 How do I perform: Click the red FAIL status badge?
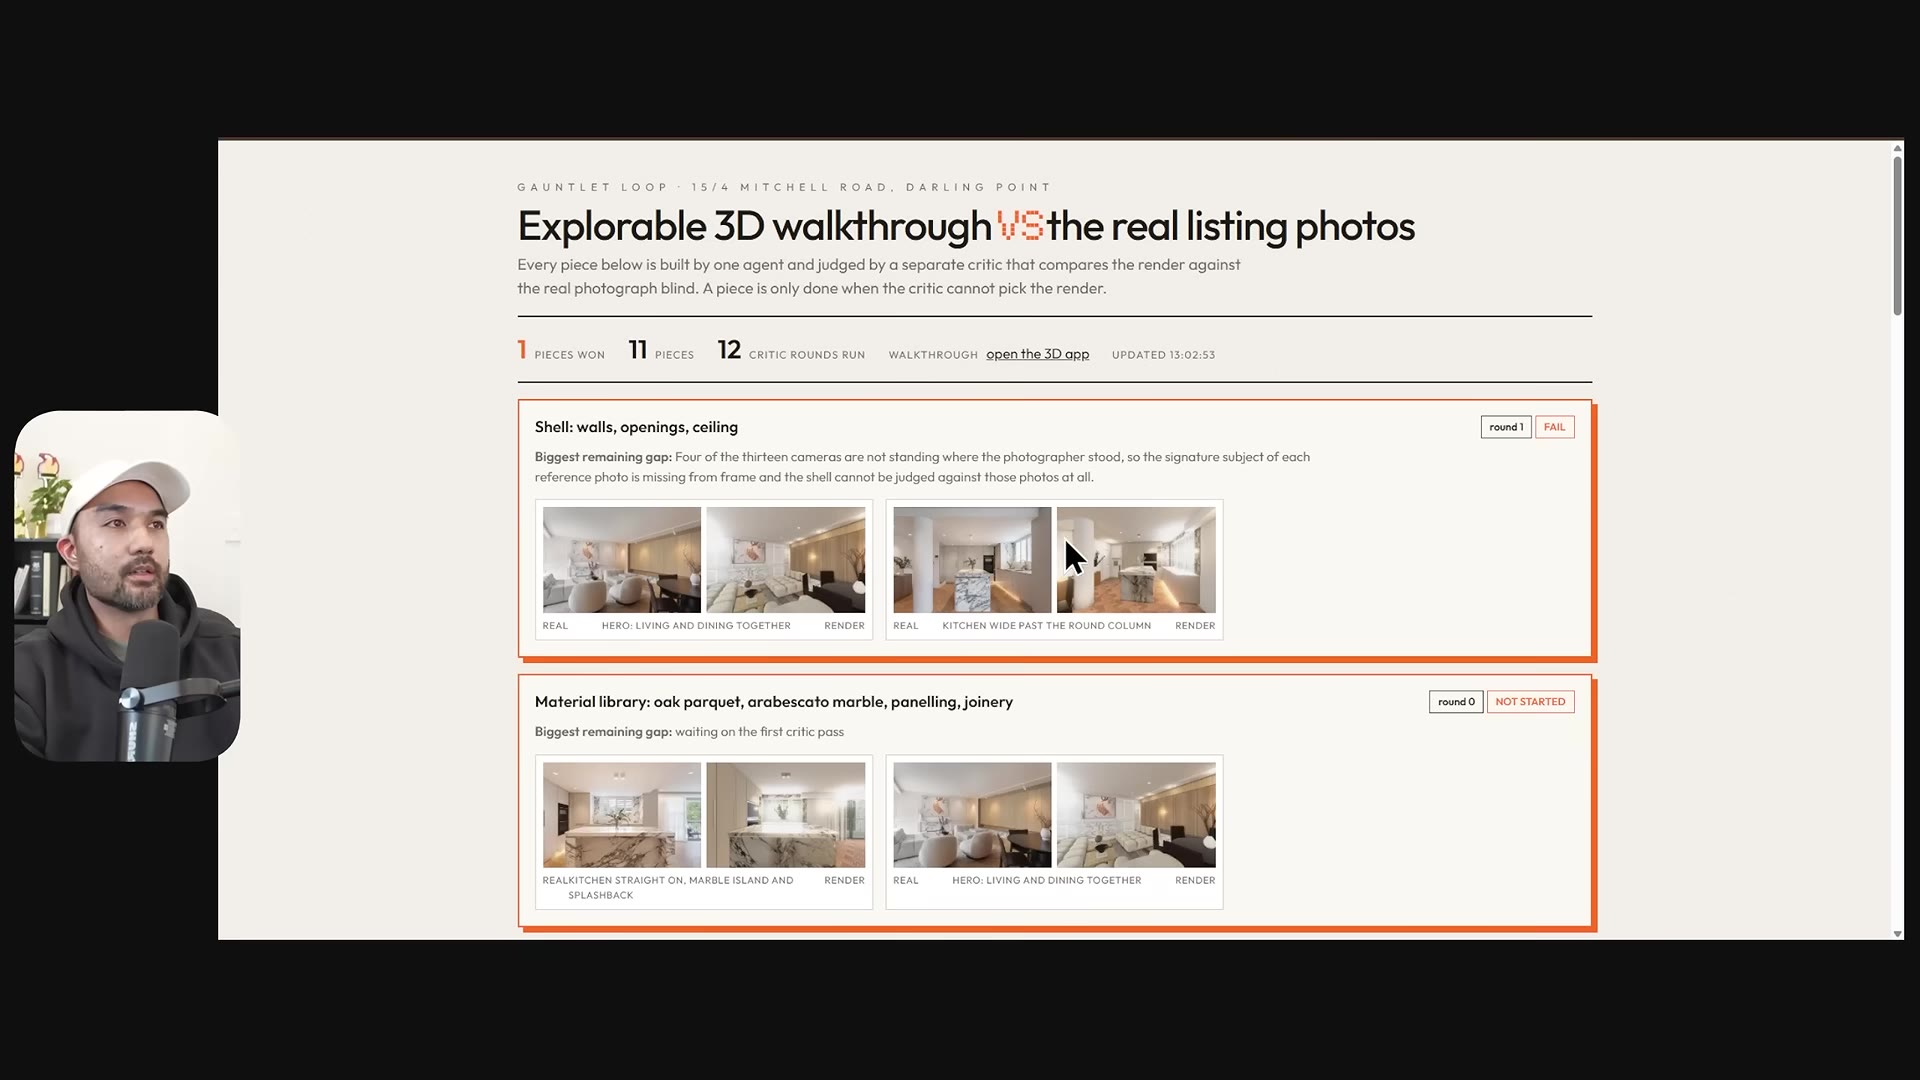tap(1554, 427)
